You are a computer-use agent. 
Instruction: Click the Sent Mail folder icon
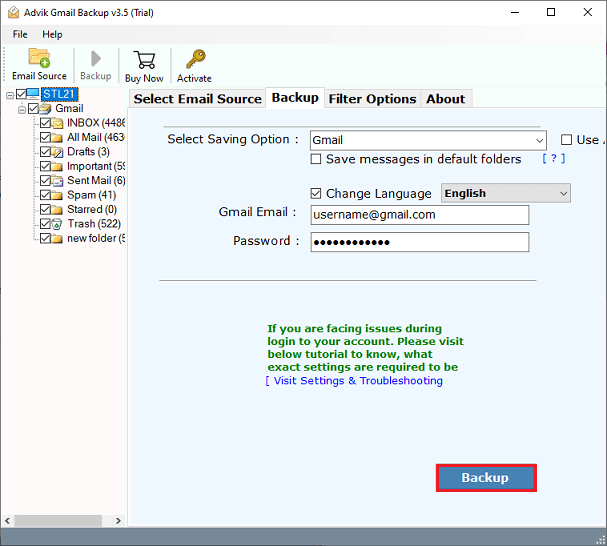(57, 181)
